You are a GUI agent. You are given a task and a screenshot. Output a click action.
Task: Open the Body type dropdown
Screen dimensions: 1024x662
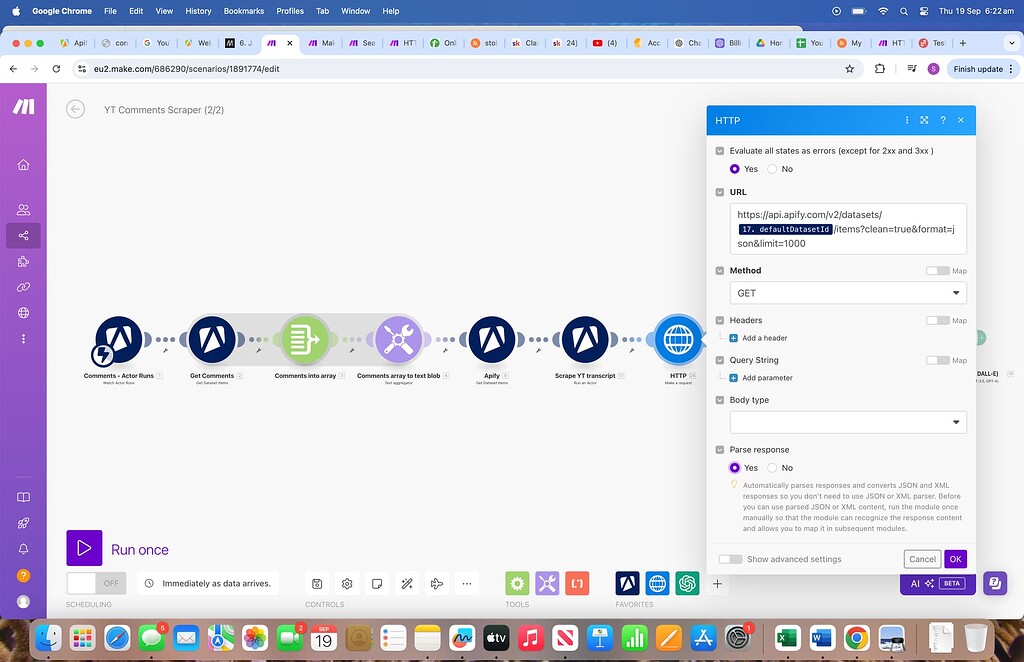[847, 421]
